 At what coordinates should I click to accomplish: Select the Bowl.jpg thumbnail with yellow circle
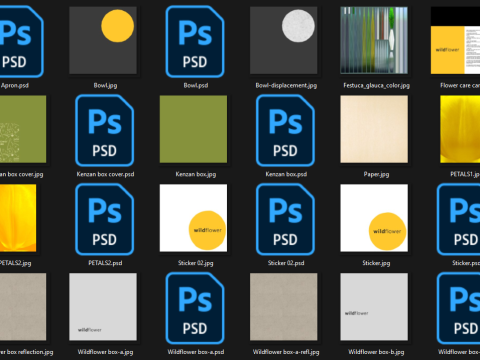(103, 40)
